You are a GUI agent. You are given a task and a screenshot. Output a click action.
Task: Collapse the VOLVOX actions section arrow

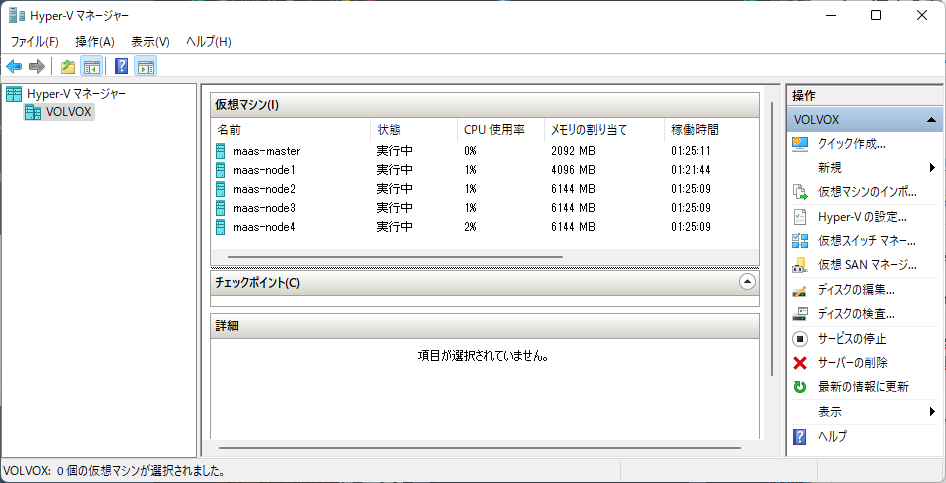click(x=931, y=120)
